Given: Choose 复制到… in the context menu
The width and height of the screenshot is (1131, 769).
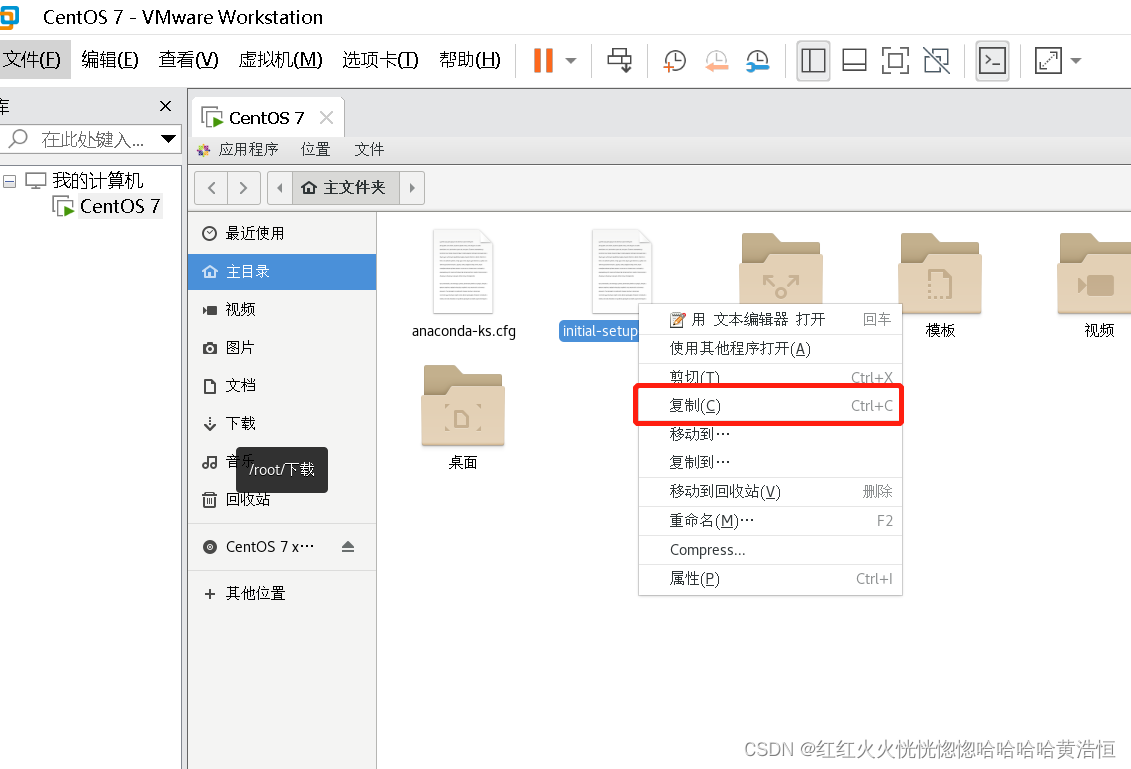Looking at the screenshot, I should pos(770,462).
